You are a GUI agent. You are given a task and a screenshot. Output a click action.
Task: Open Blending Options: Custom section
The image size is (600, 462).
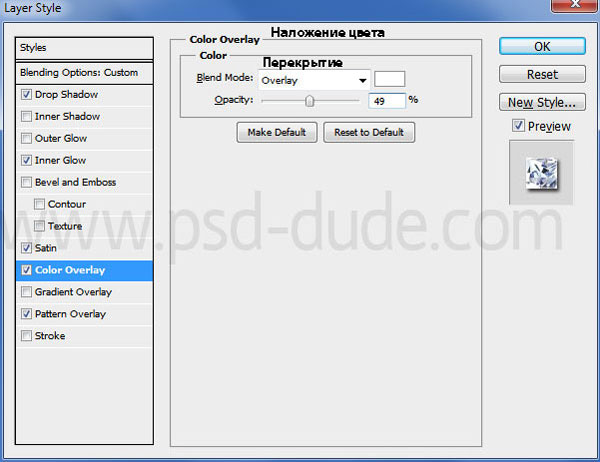[x=85, y=73]
